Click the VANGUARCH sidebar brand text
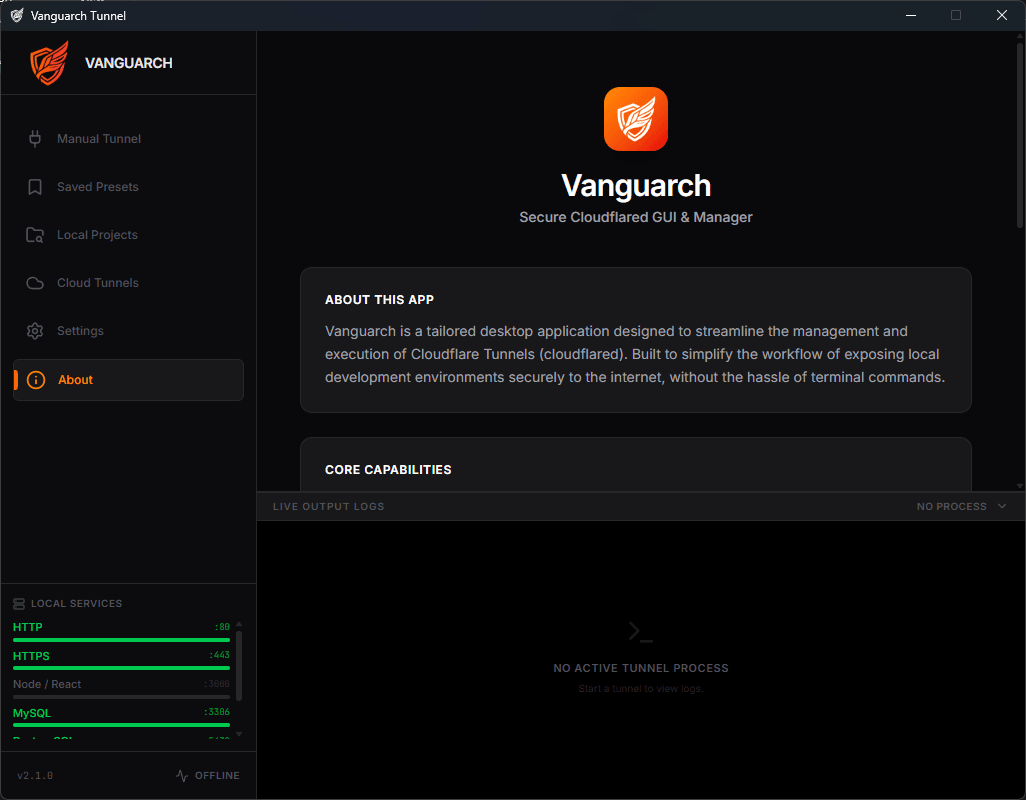 (129, 63)
